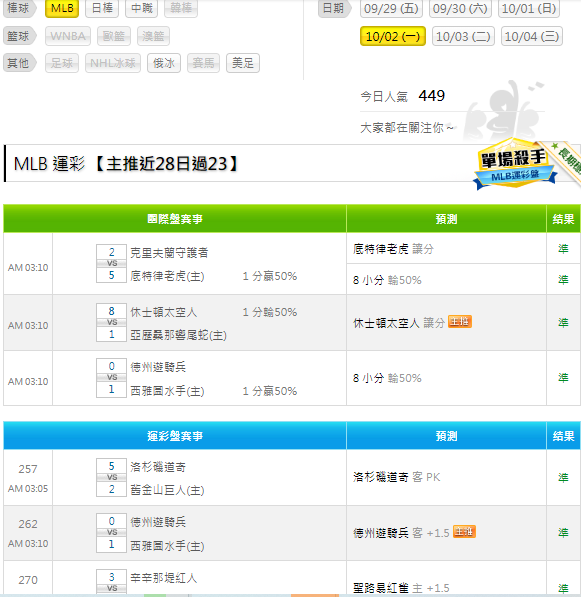Viewport: 581px width, 597px height.
Task: Pick the date 10/01 (日)
Action: coord(529,8)
